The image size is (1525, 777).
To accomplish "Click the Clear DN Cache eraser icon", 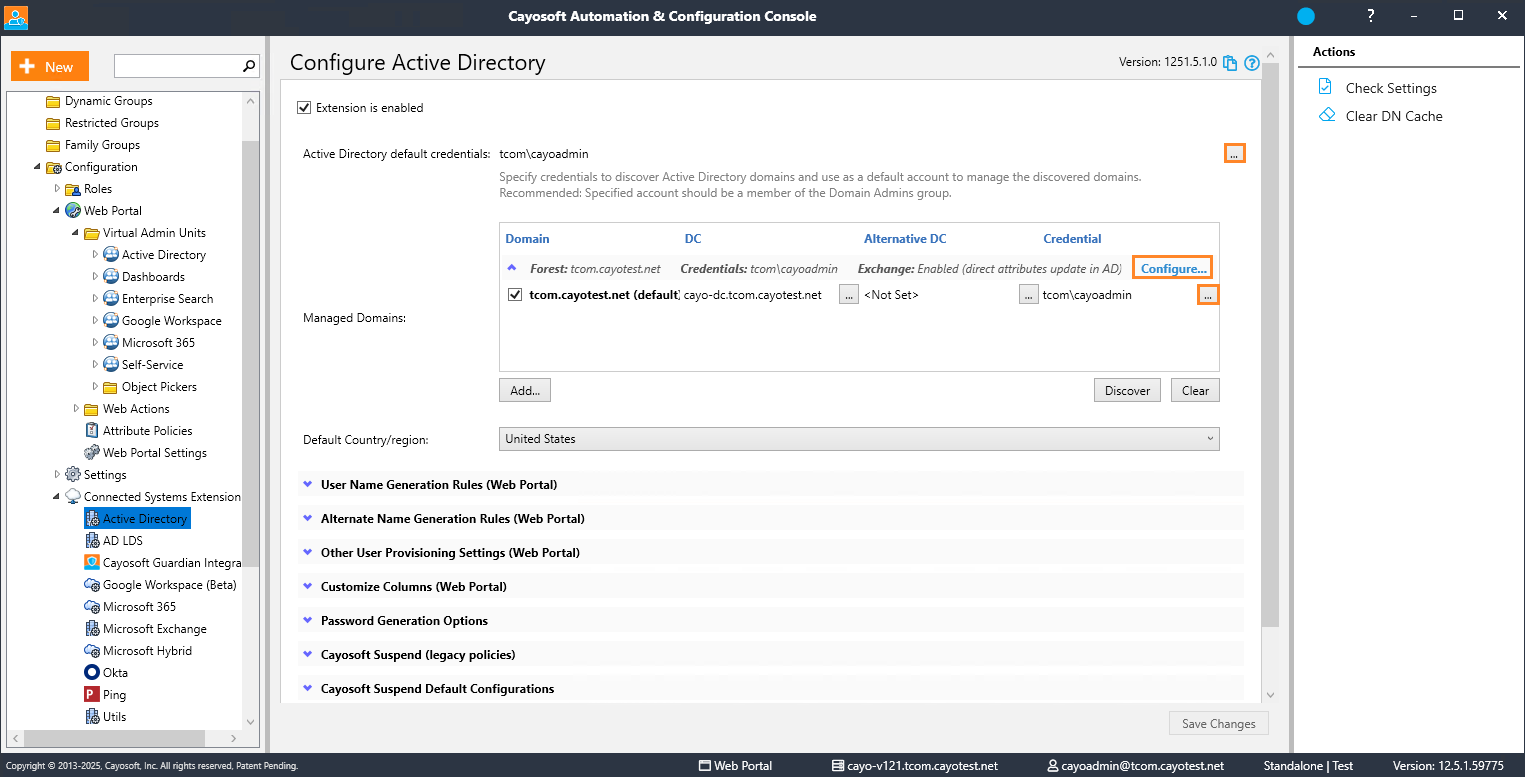I will click(1327, 115).
